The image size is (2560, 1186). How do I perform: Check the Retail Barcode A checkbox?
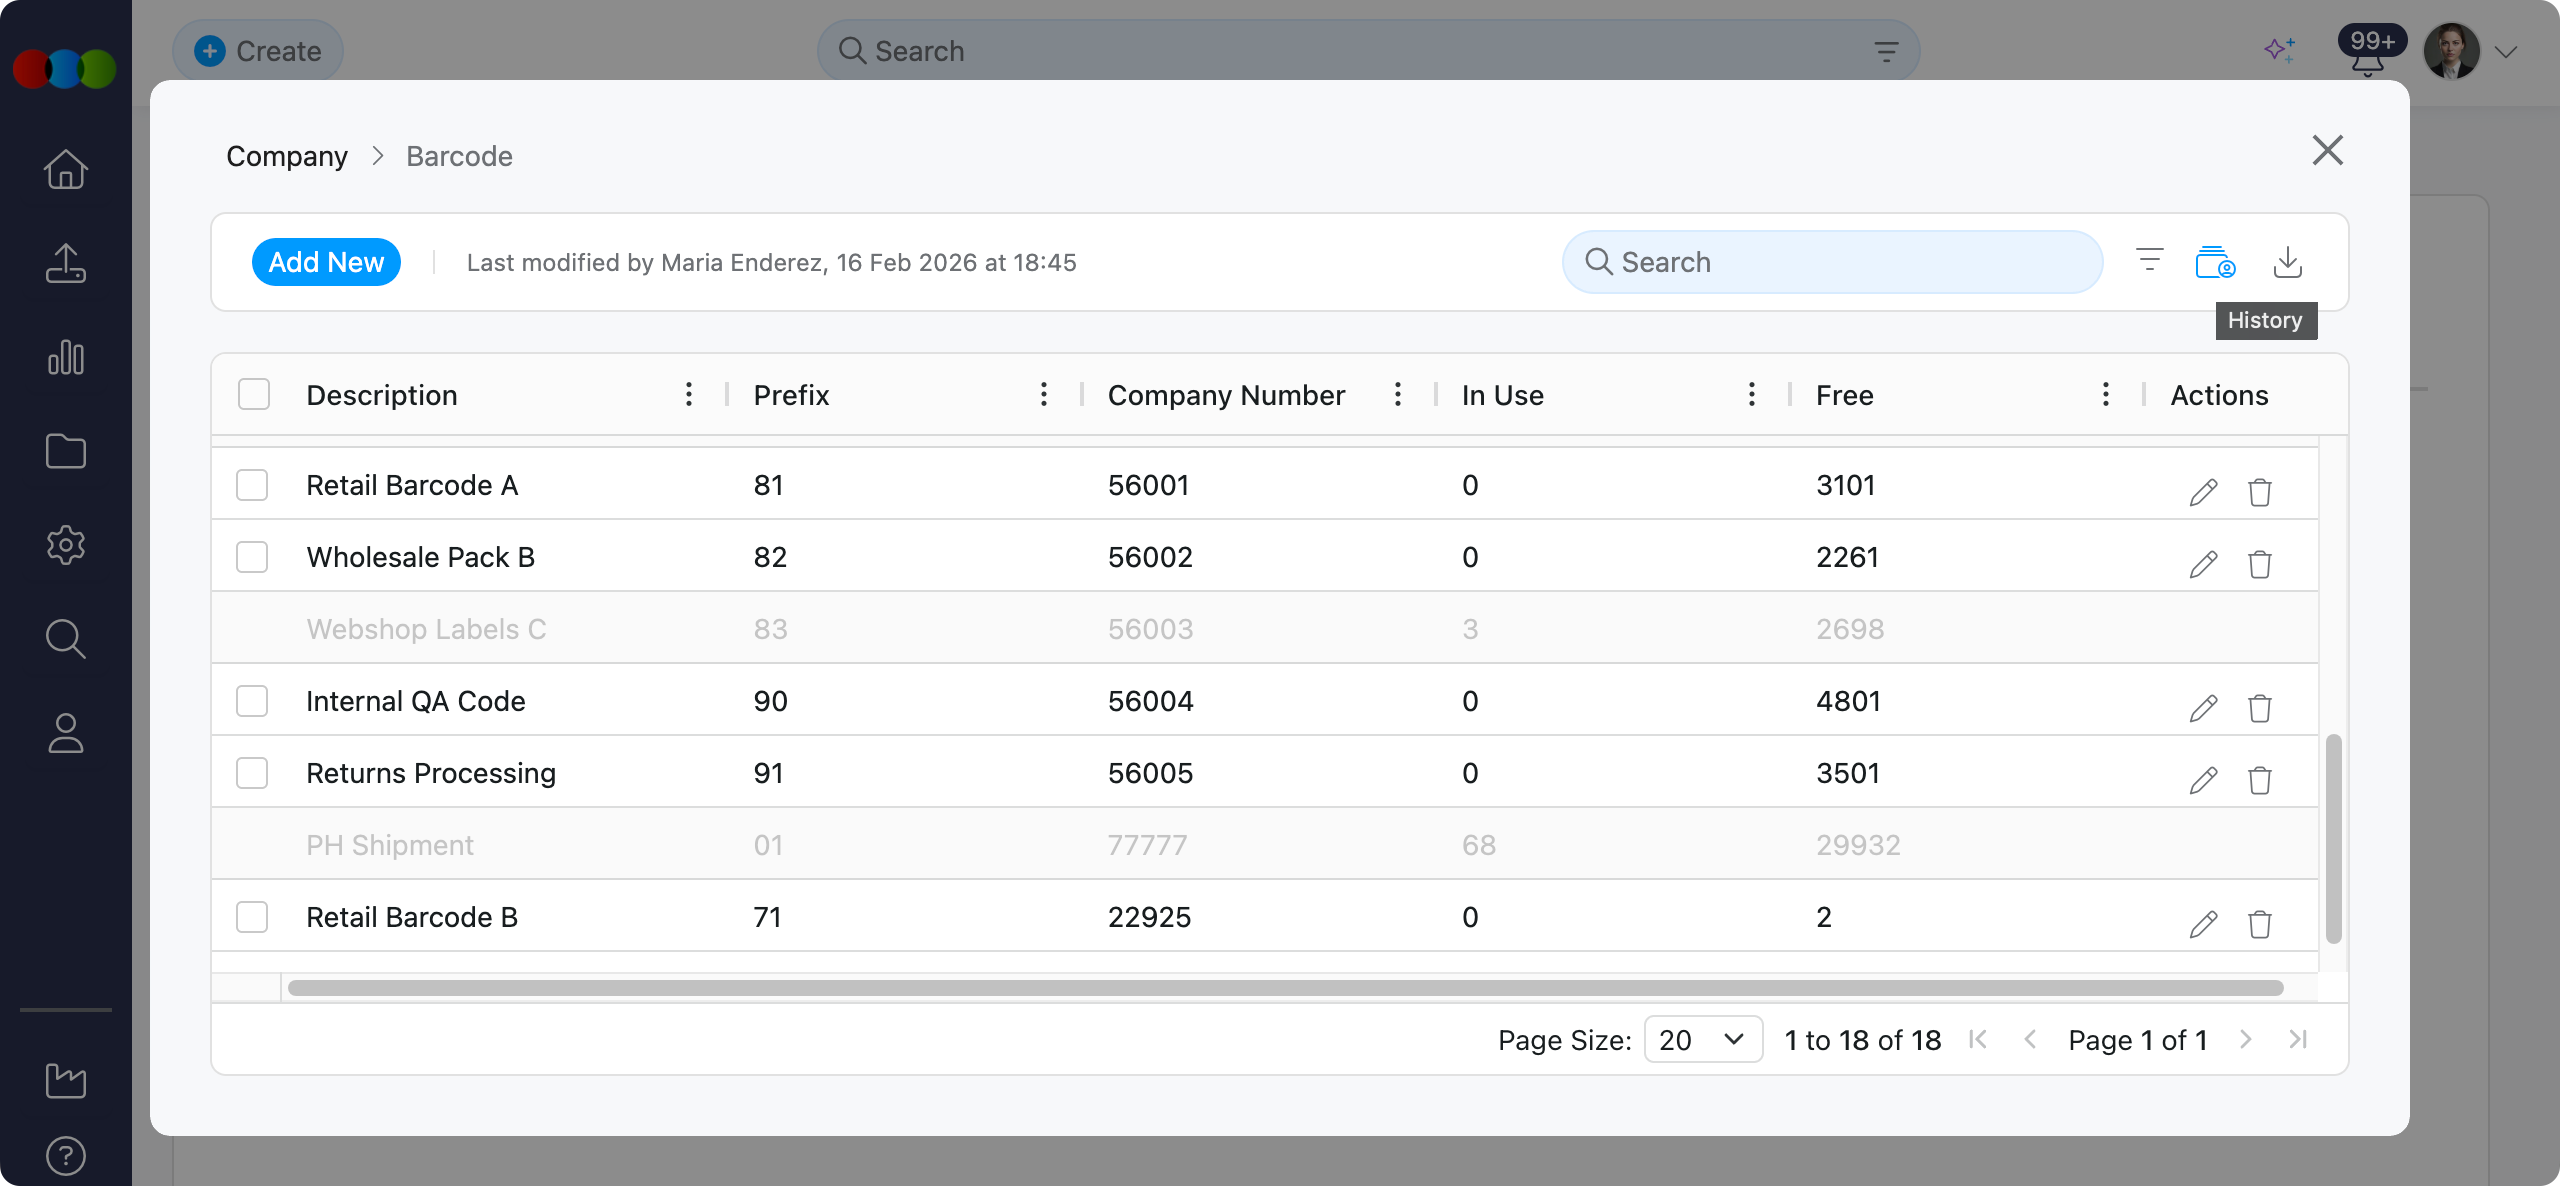[252, 485]
